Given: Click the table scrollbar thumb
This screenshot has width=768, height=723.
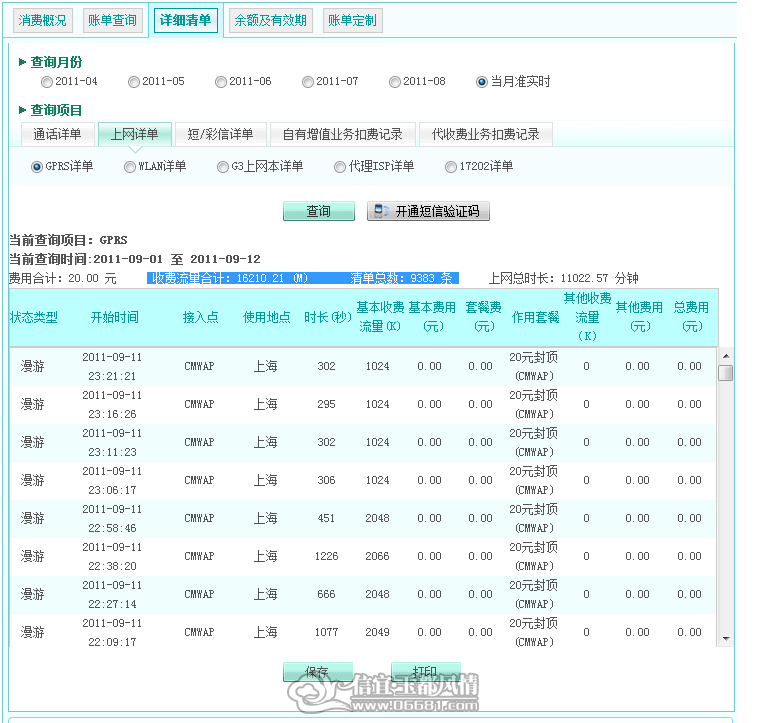Looking at the screenshot, I should tap(726, 373).
